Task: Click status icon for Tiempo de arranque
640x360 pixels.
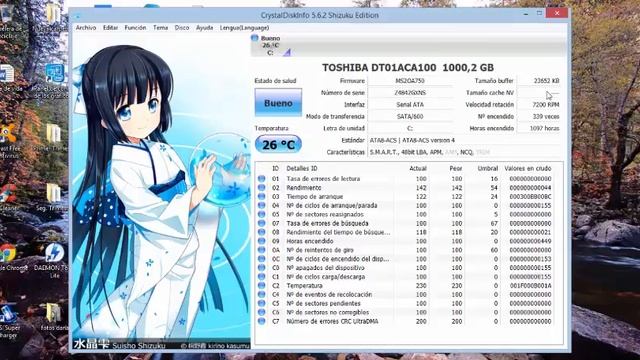Action: pyautogui.click(x=262, y=197)
